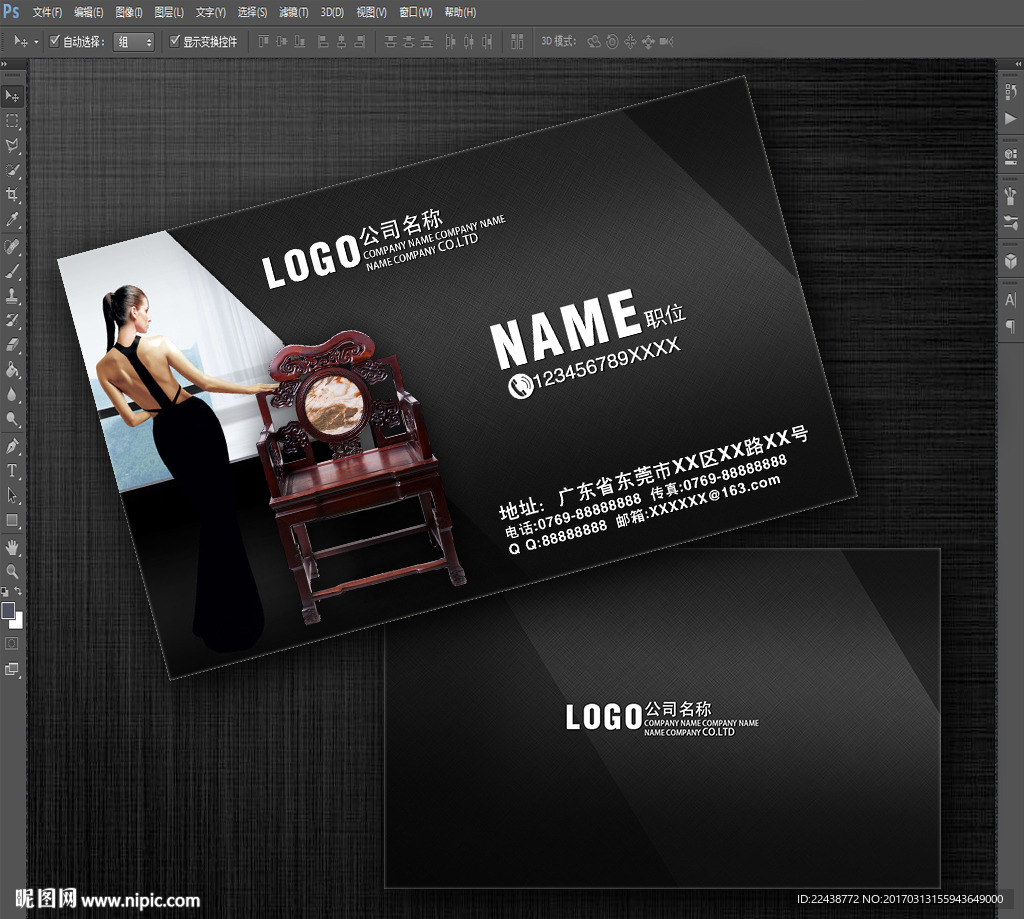Set the foreground color swatch
1024x919 pixels.
pyautogui.click(x=8, y=610)
